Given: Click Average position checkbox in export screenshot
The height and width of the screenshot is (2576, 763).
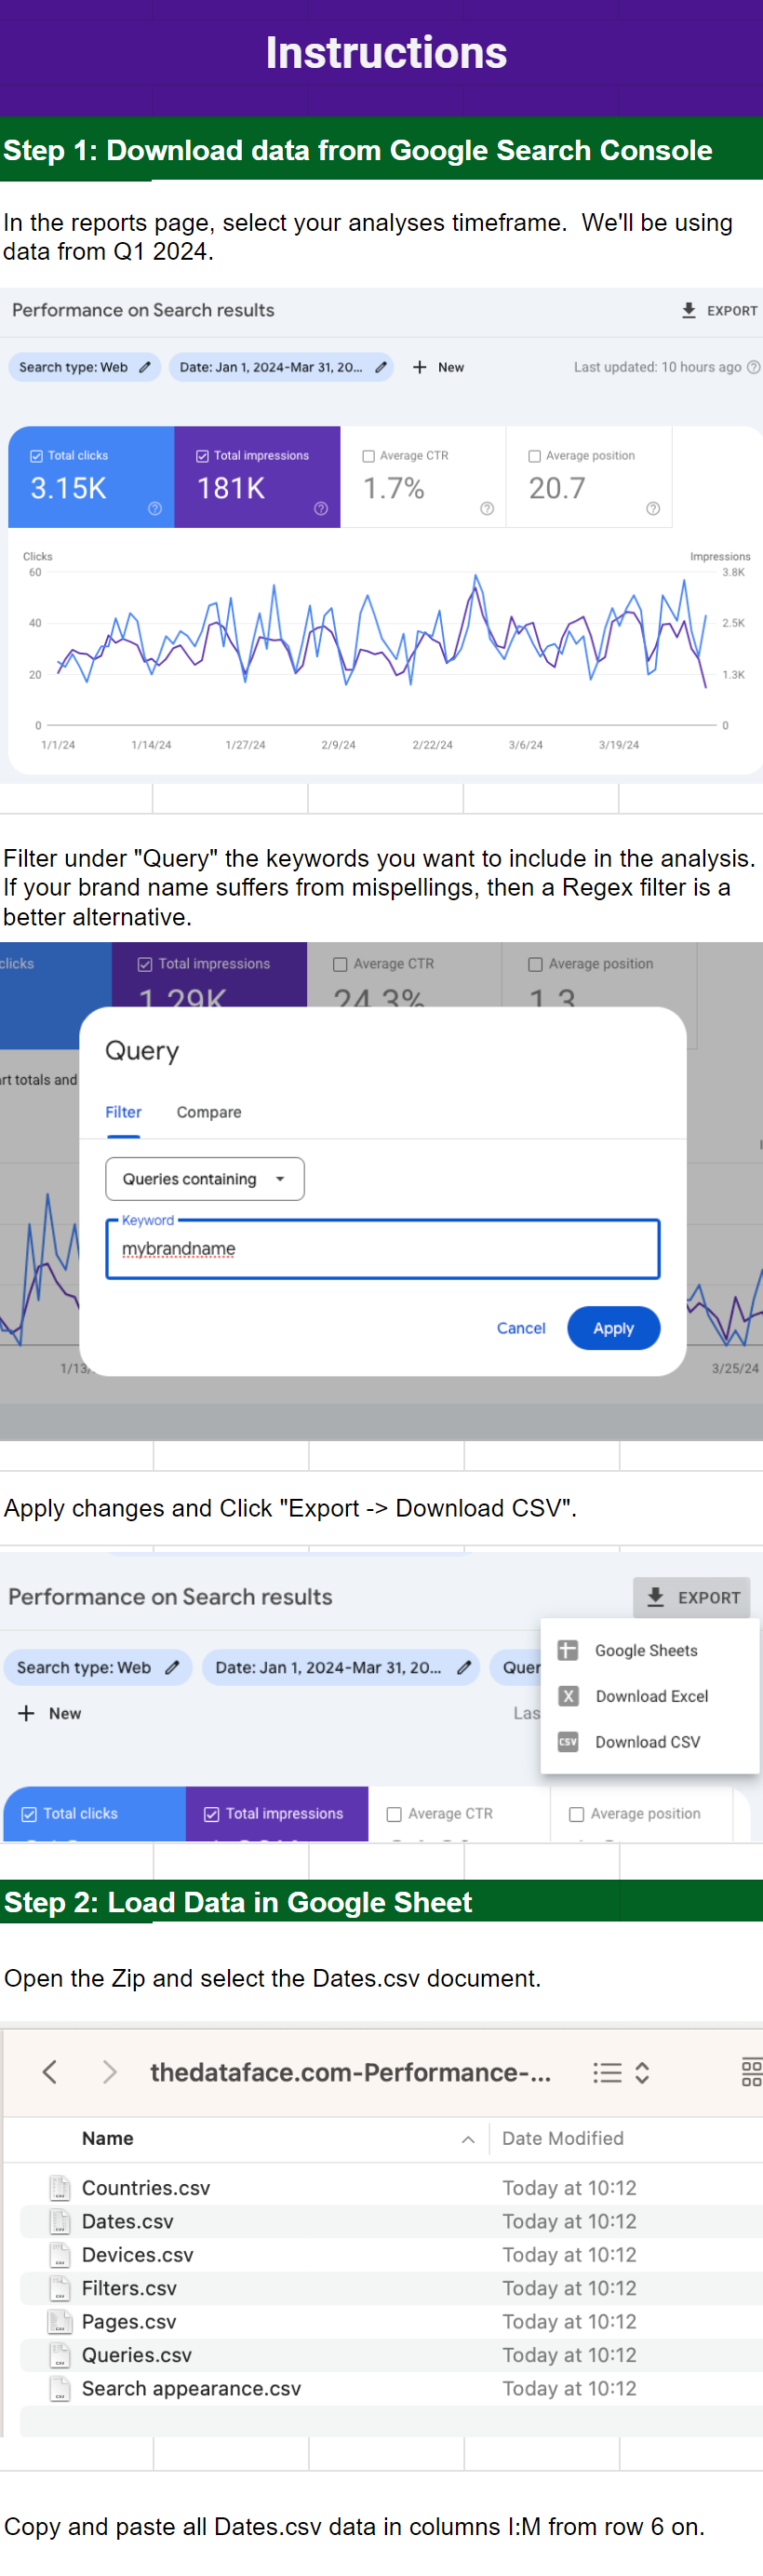Looking at the screenshot, I should 576,1814.
